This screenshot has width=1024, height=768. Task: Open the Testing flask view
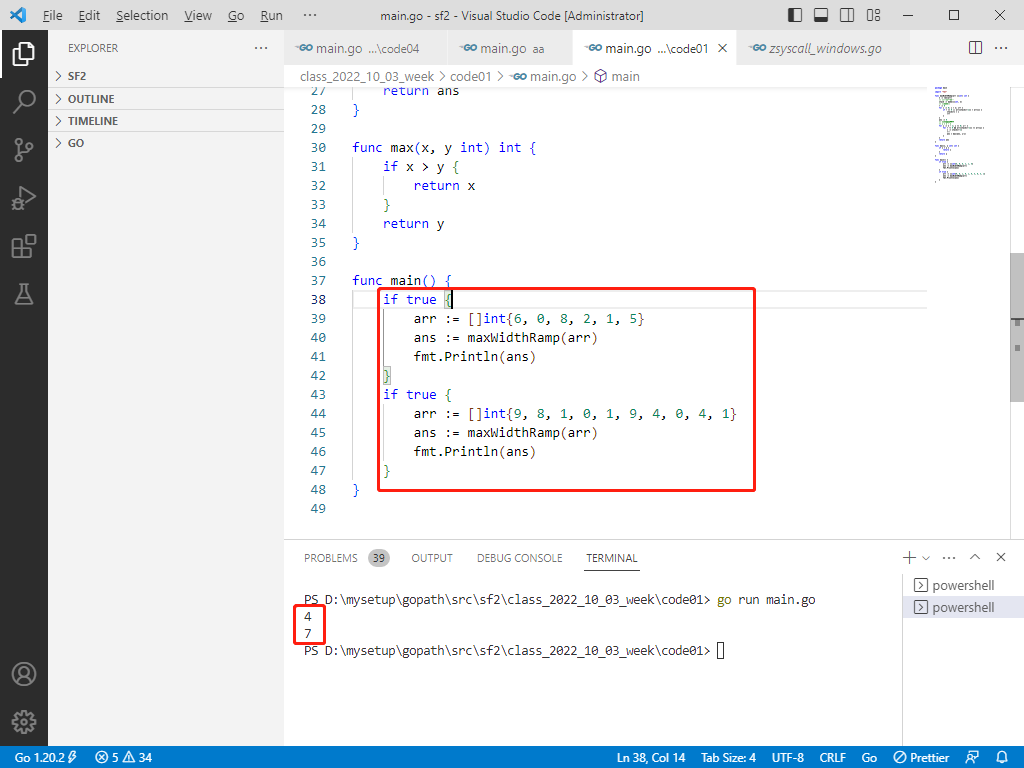click(x=24, y=295)
